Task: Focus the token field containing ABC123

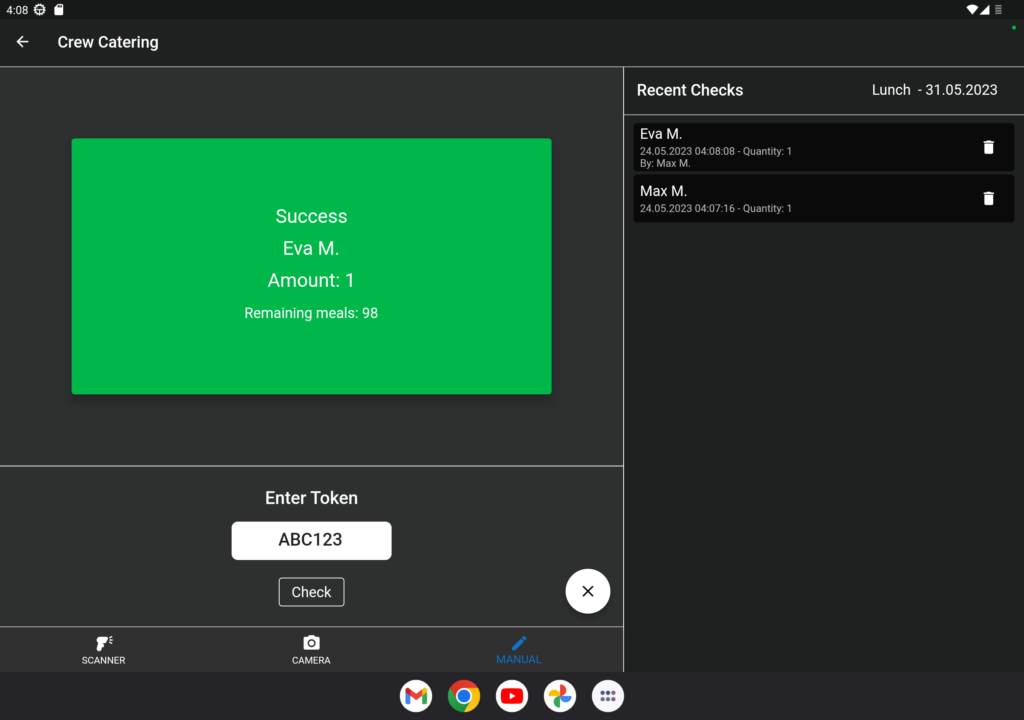Action: point(312,540)
